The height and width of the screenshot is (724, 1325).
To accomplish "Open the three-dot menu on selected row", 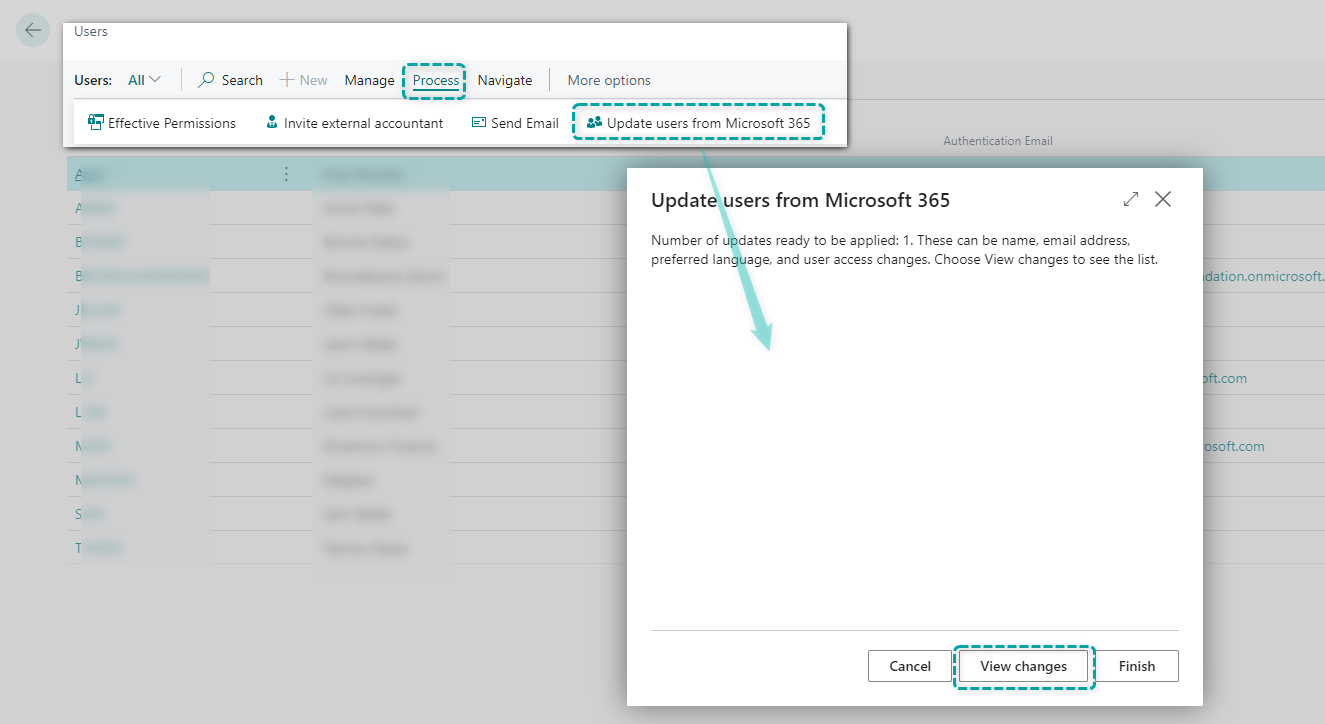I will coord(286,174).
